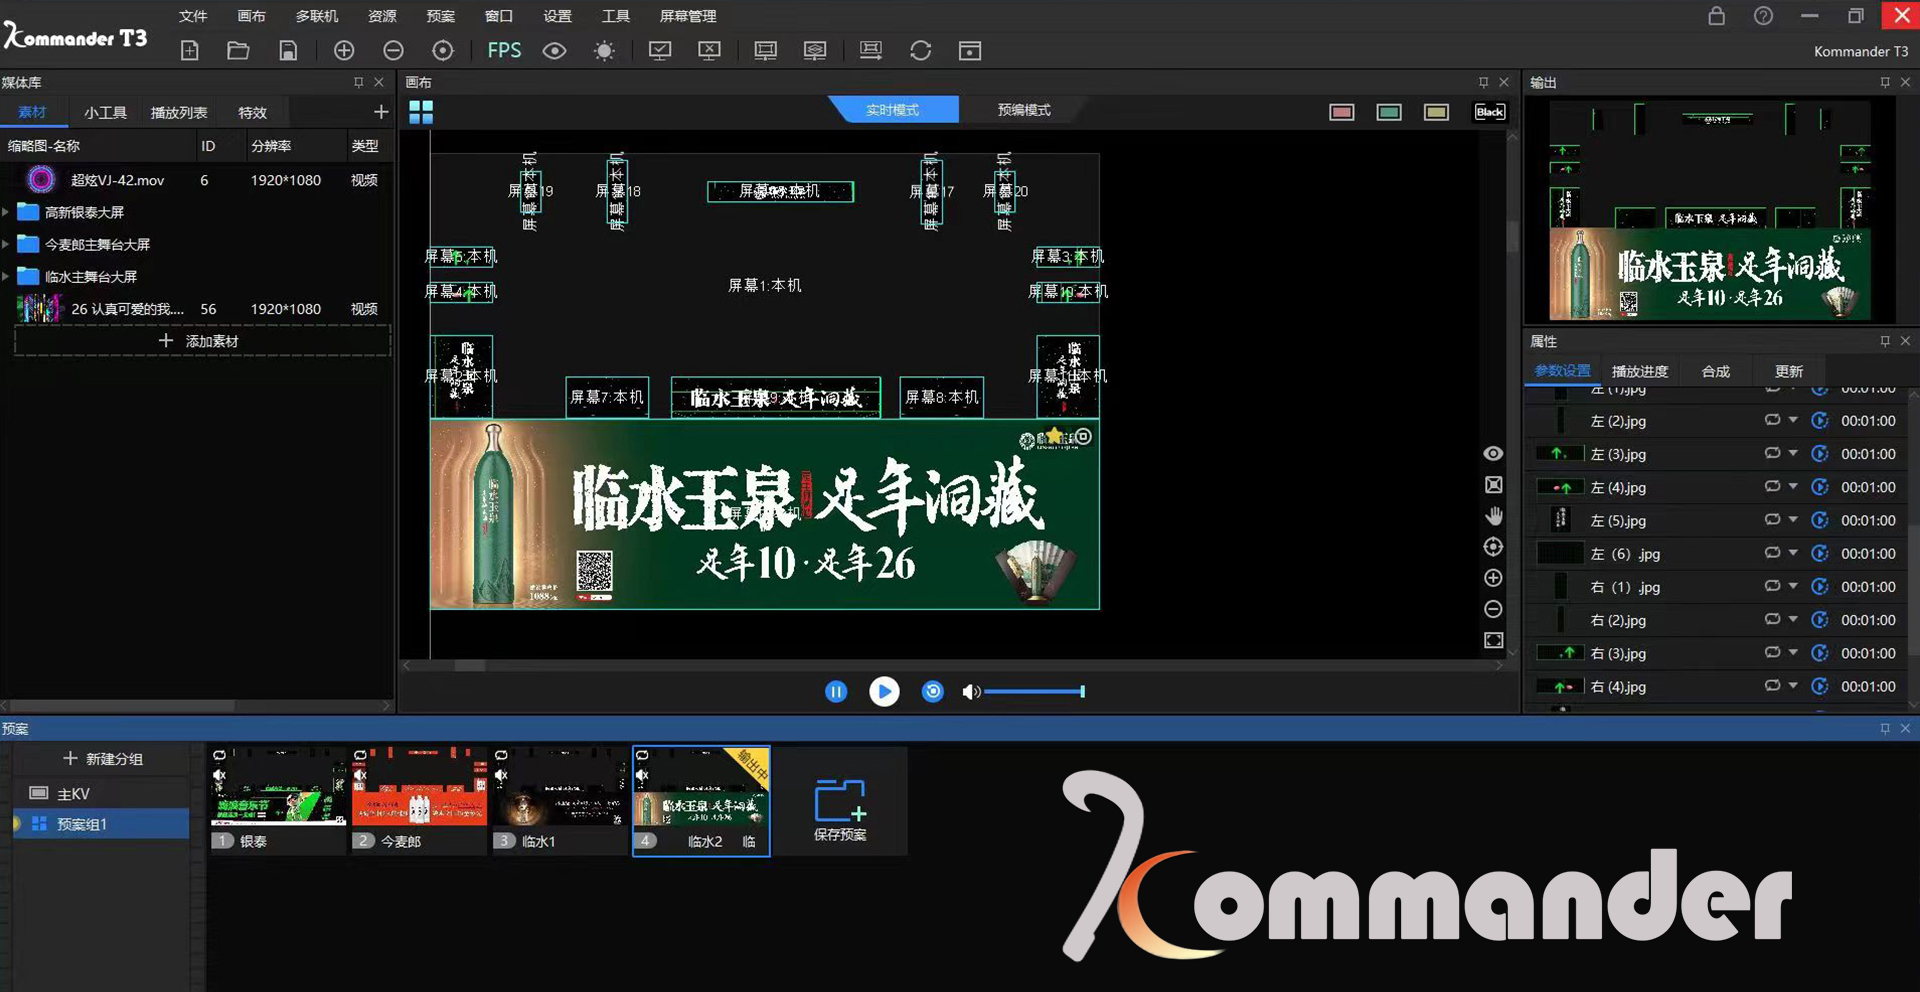The image size is (1920, 992).
Task: Open help via question mark icon
Action: click(1763, 16)
